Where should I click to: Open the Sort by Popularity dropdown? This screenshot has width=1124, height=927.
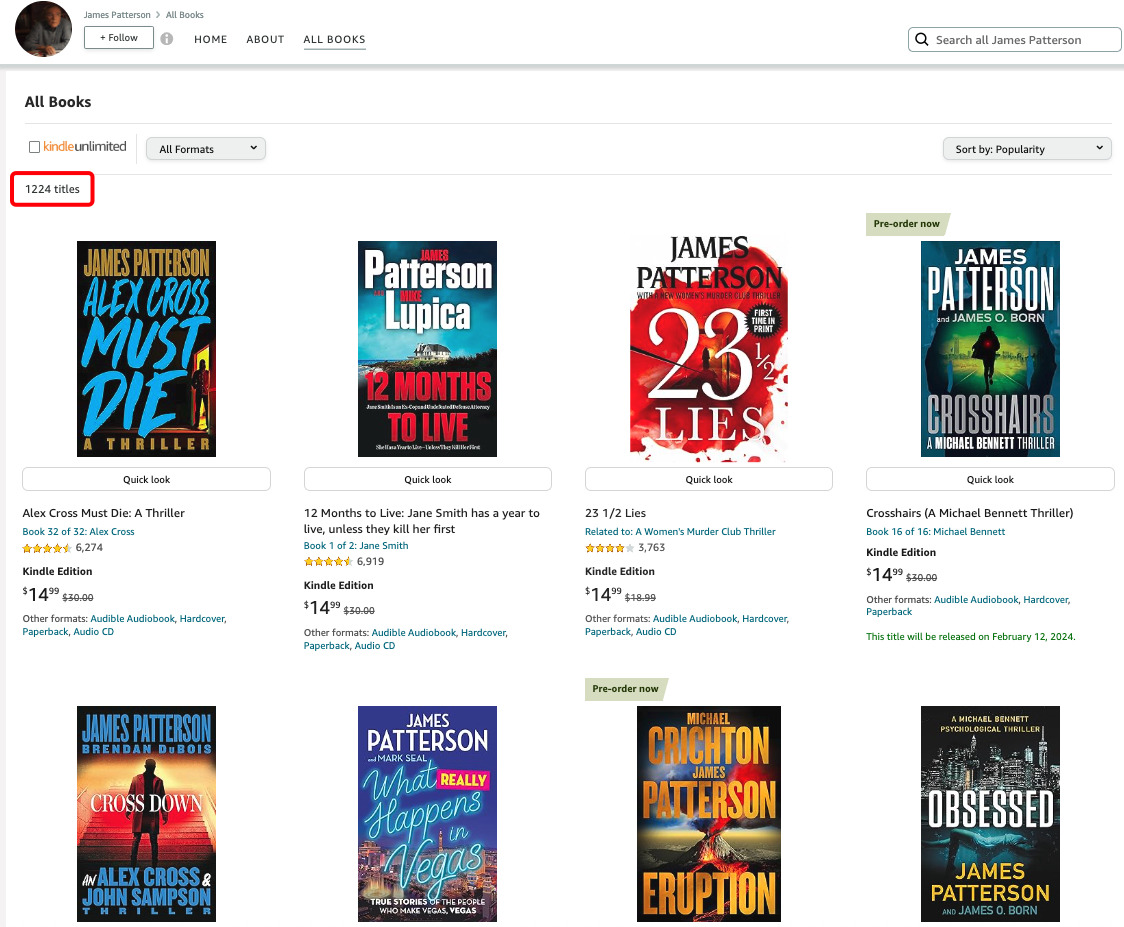click(x=1027, y=148)
